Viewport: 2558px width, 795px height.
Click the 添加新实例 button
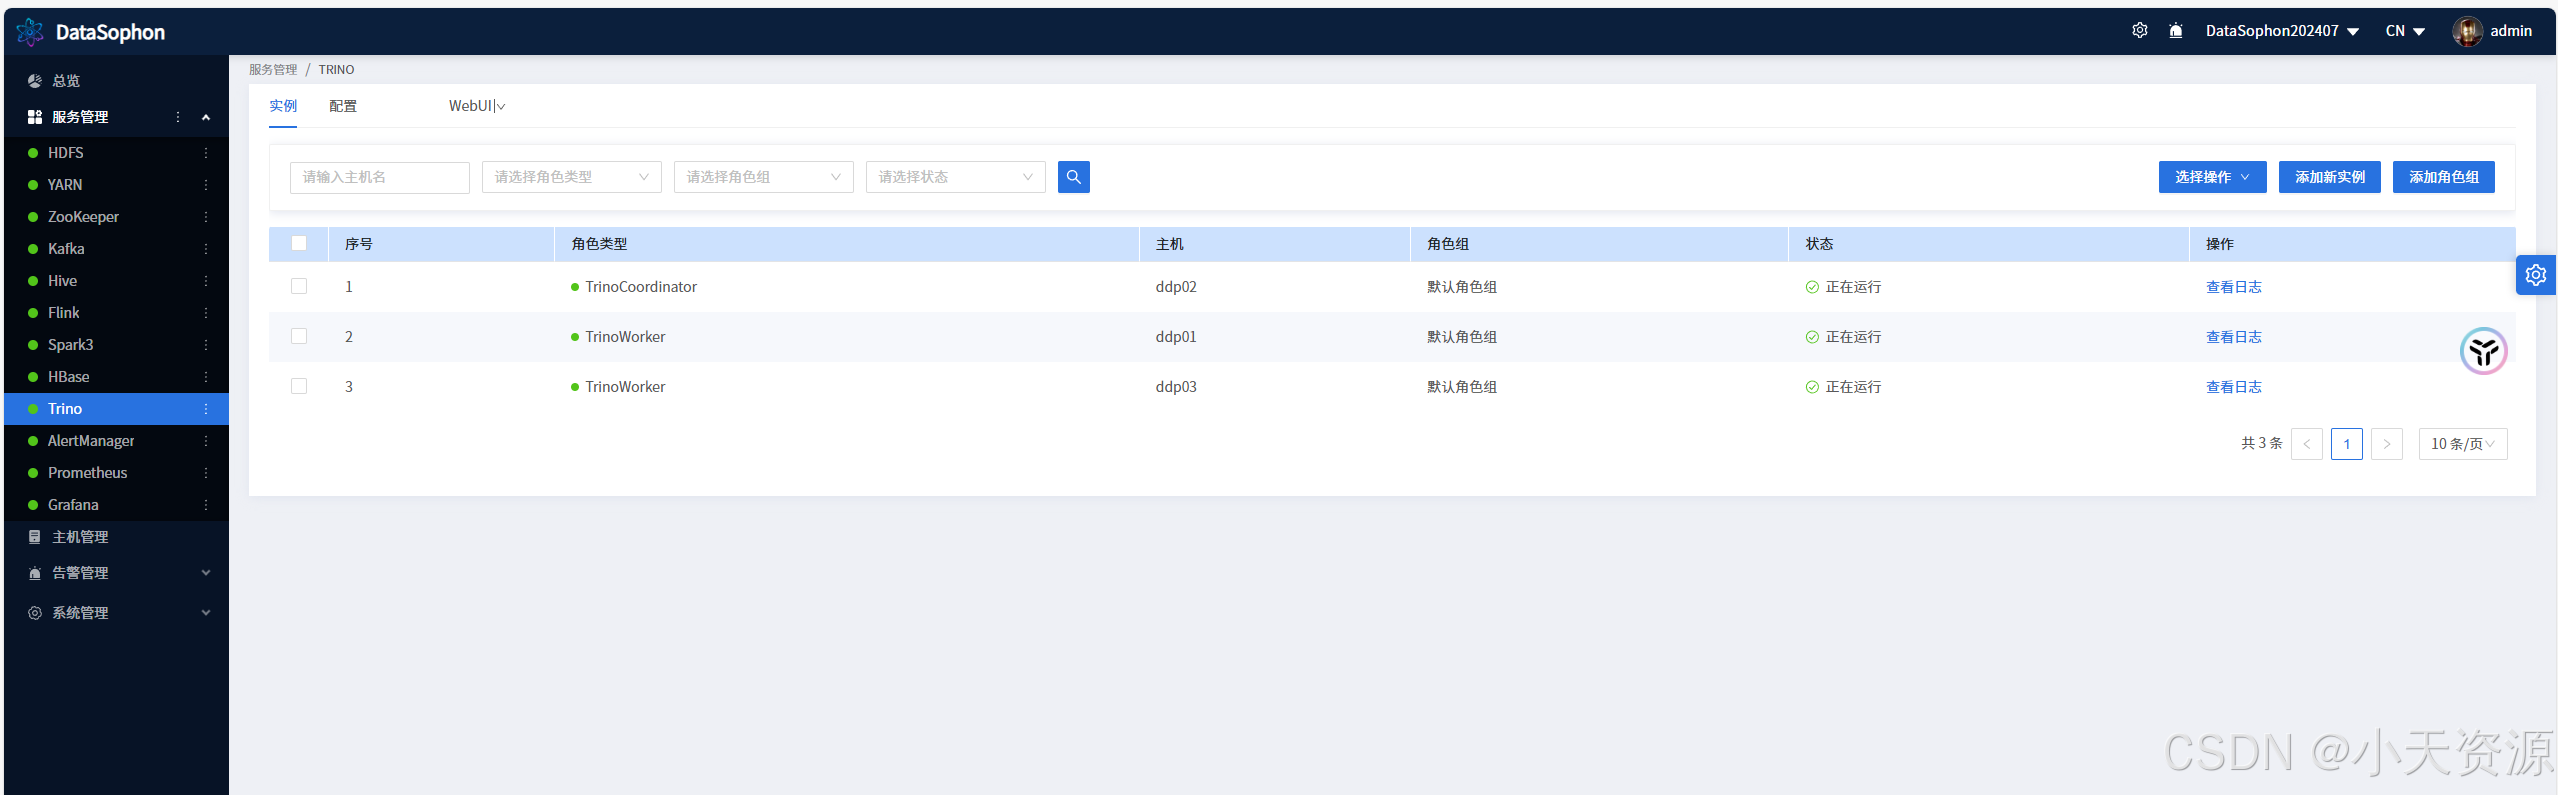pyautogui.click(x=2329, y=177)
